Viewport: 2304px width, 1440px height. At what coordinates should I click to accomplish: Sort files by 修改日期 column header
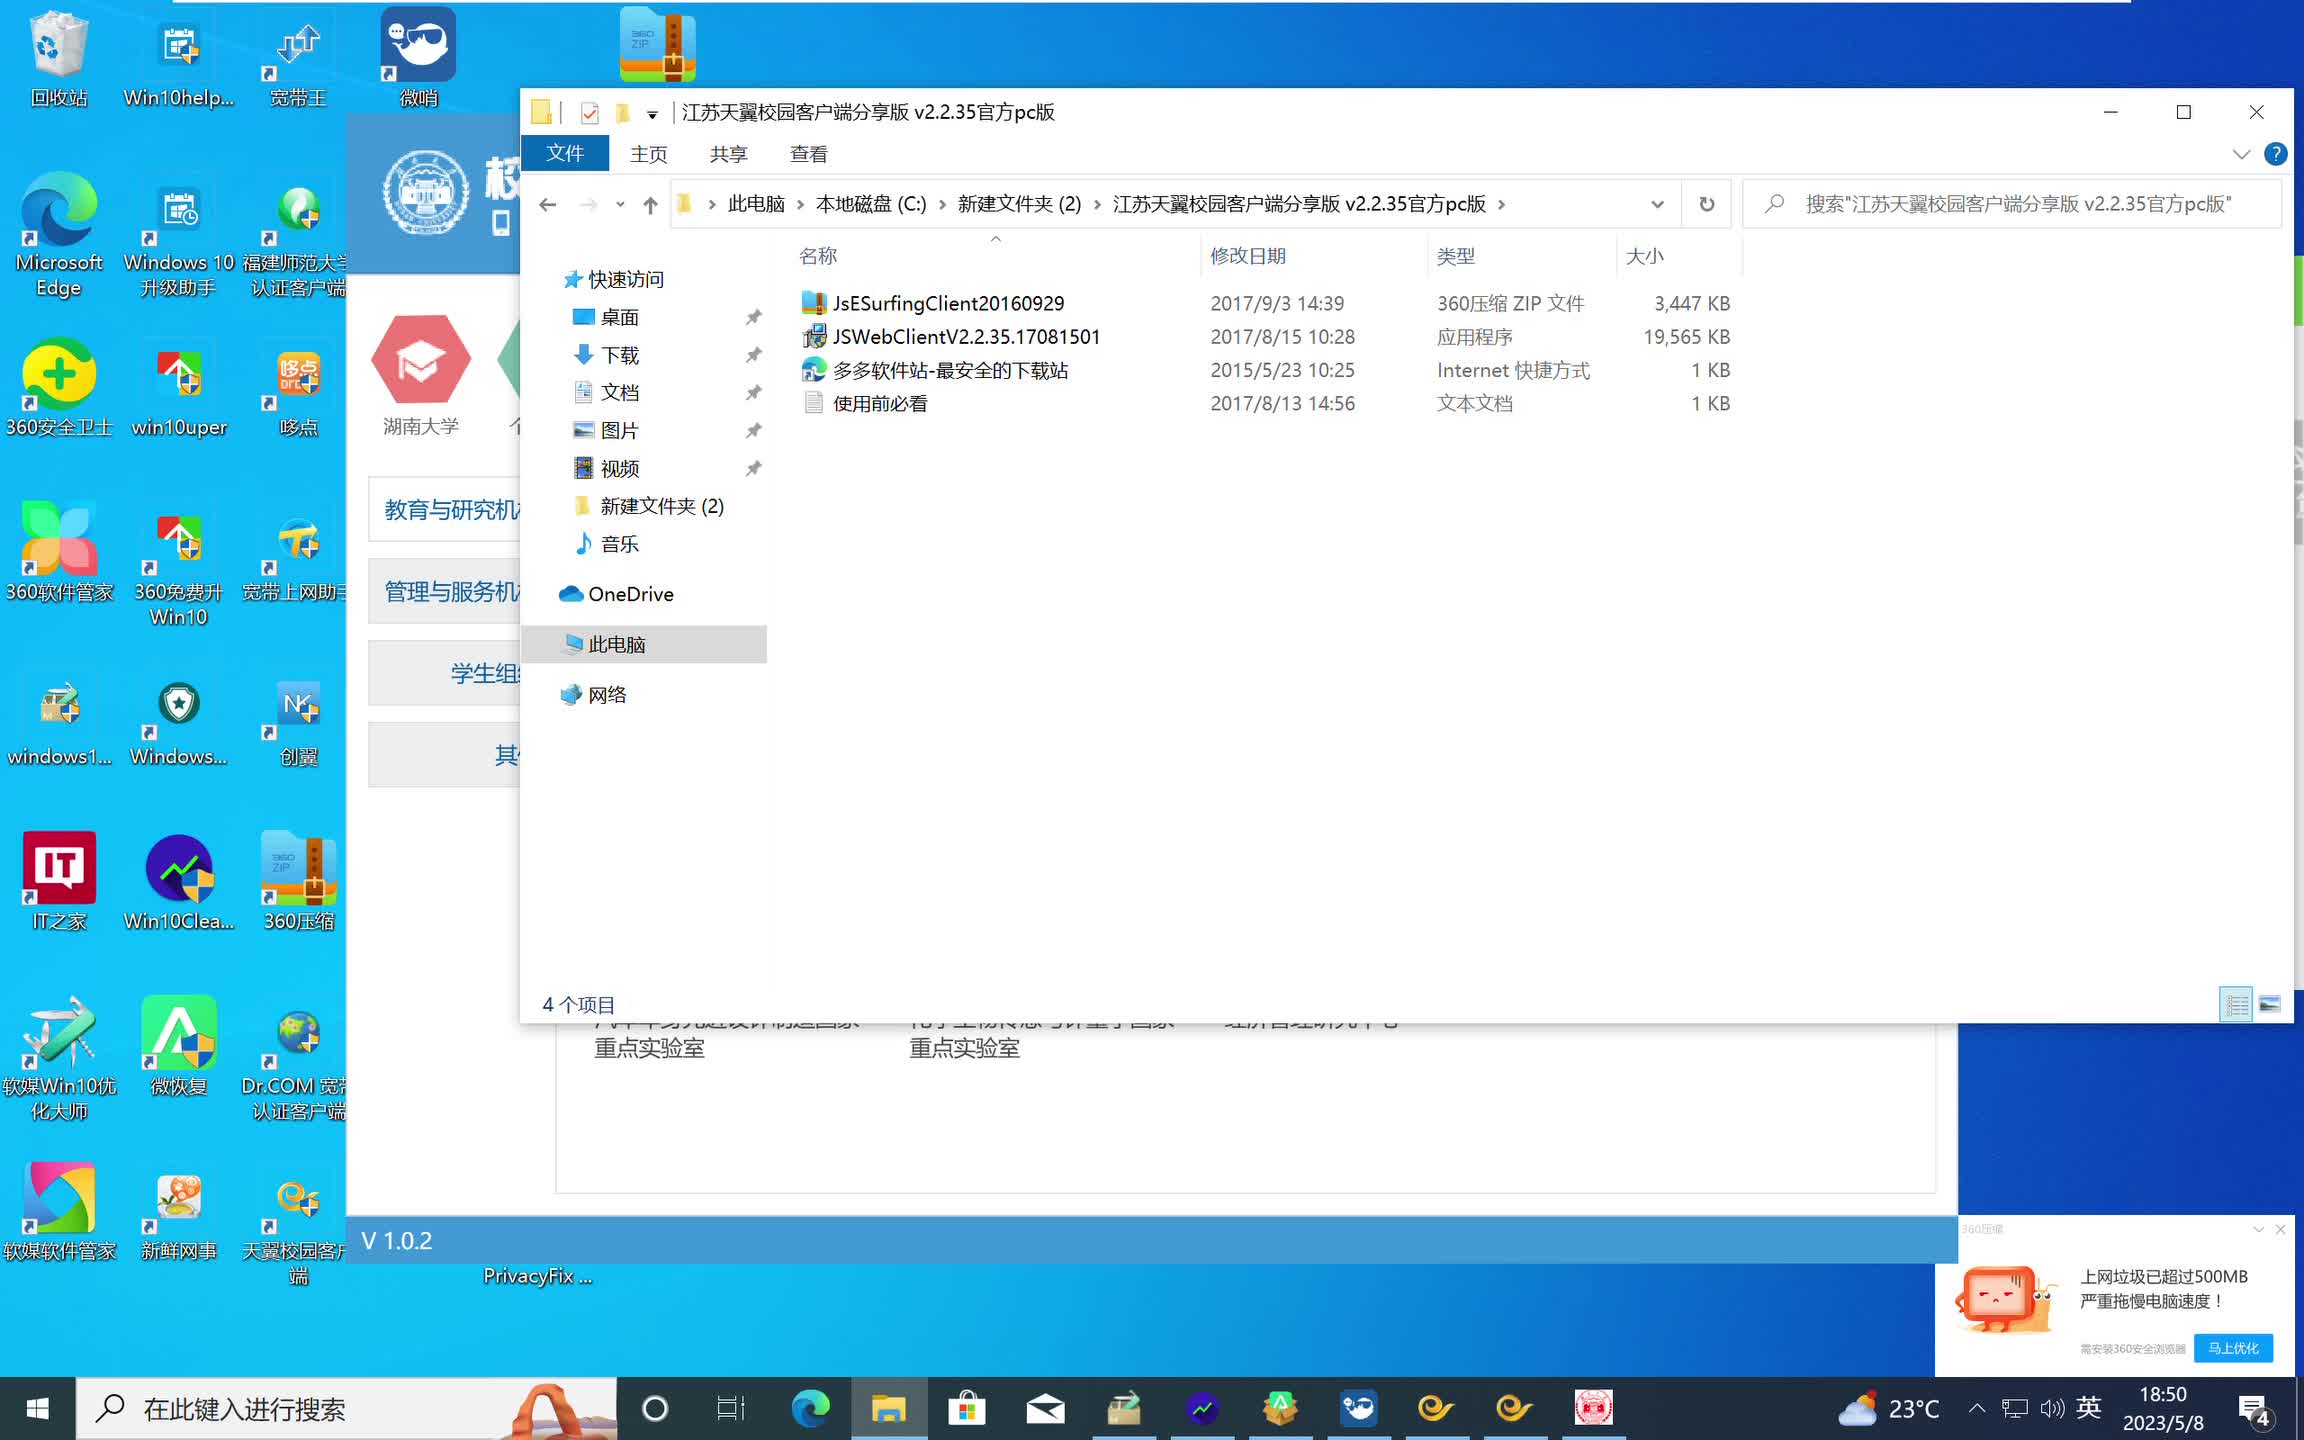1314,256
